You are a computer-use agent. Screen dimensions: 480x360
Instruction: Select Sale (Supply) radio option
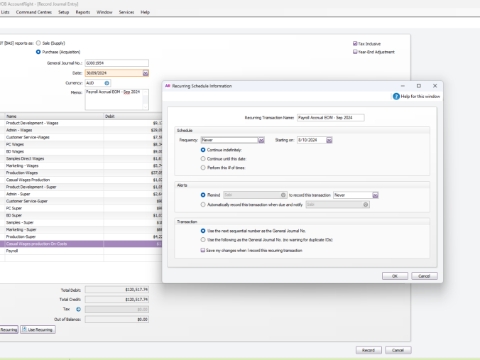click(38, 43)
